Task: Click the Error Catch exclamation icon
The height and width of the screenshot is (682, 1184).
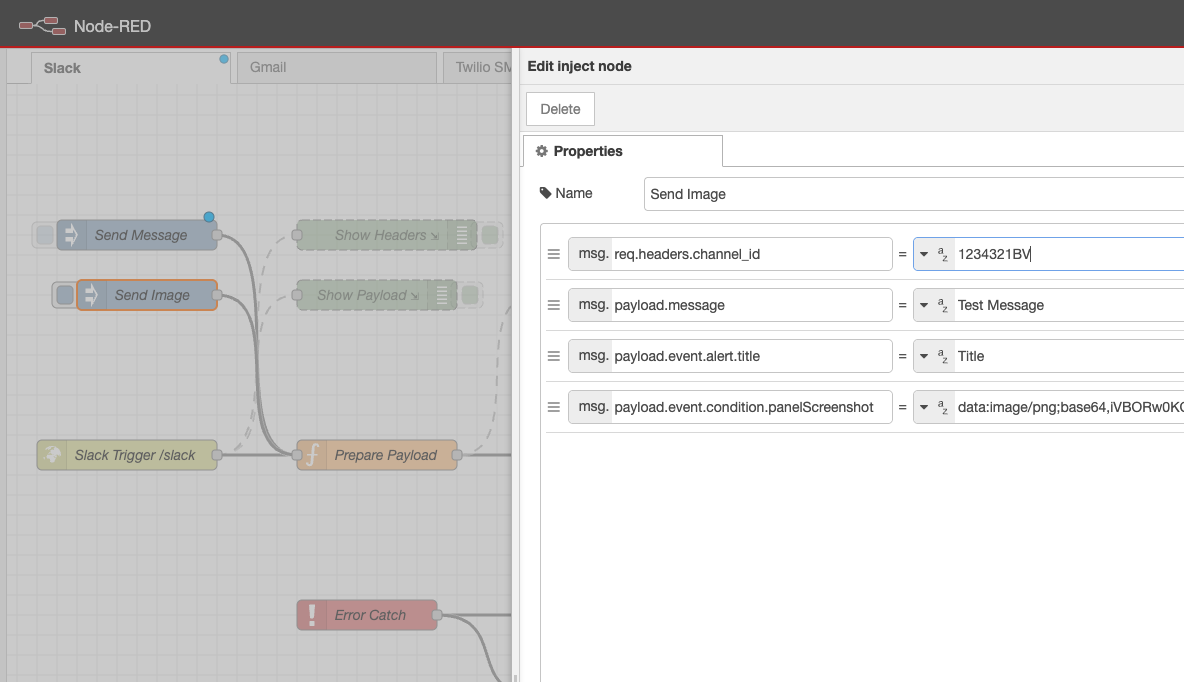Action: (x=312, y=615)
